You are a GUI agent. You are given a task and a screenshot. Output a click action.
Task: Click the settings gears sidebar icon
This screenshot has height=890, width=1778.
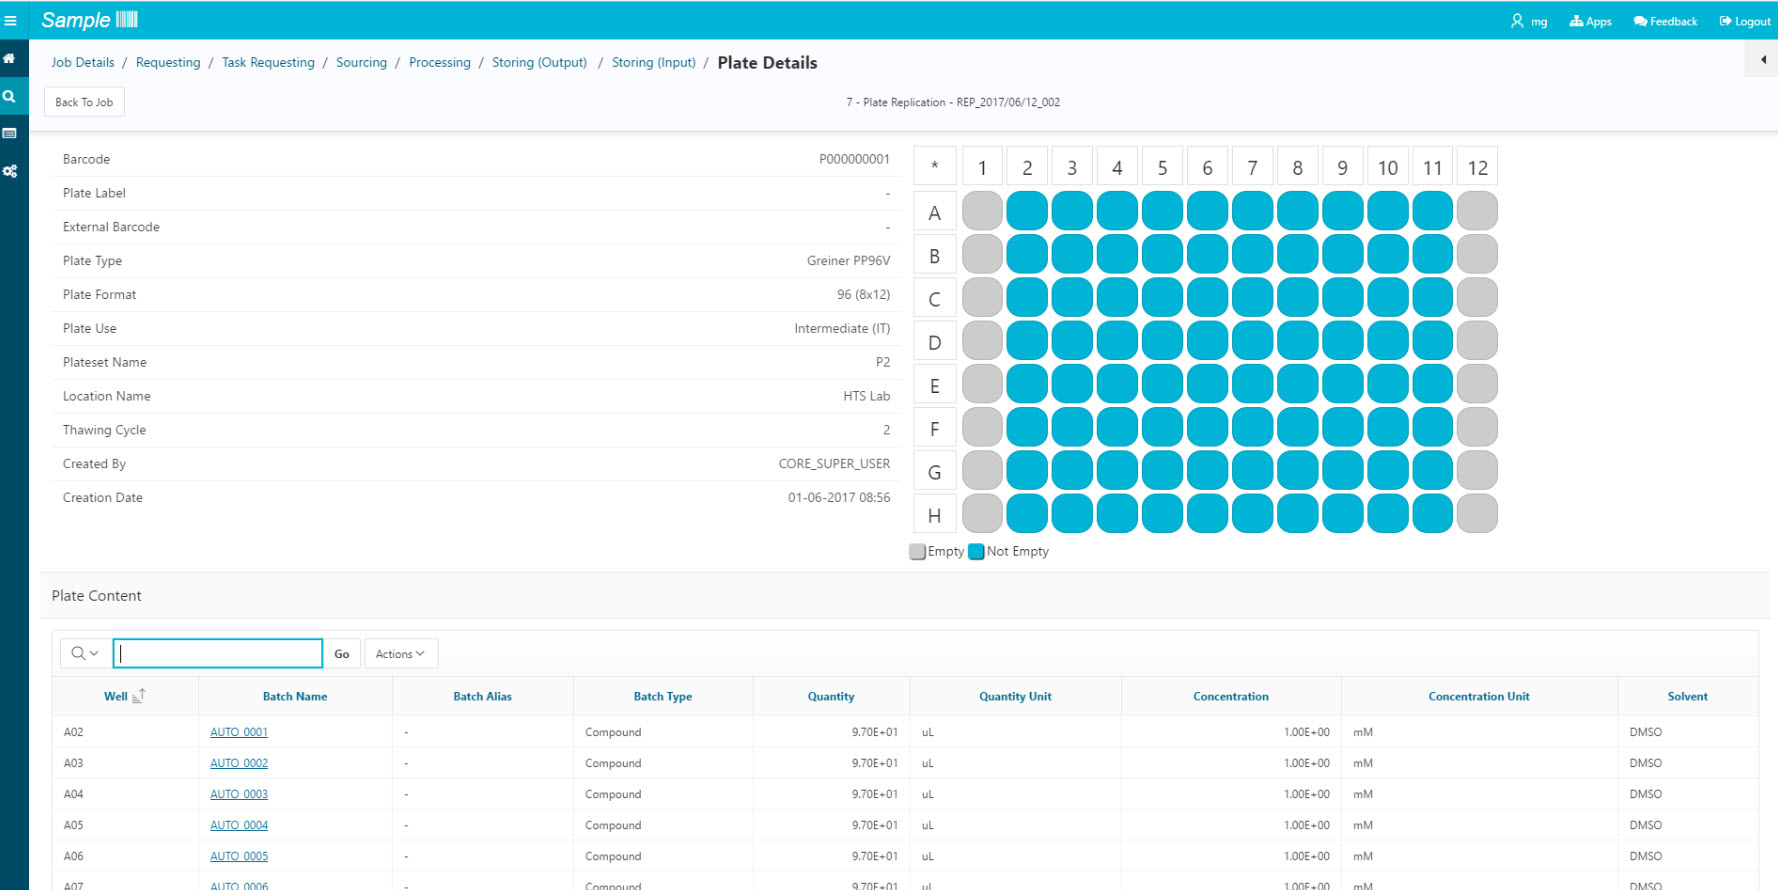tap(10, 172)
